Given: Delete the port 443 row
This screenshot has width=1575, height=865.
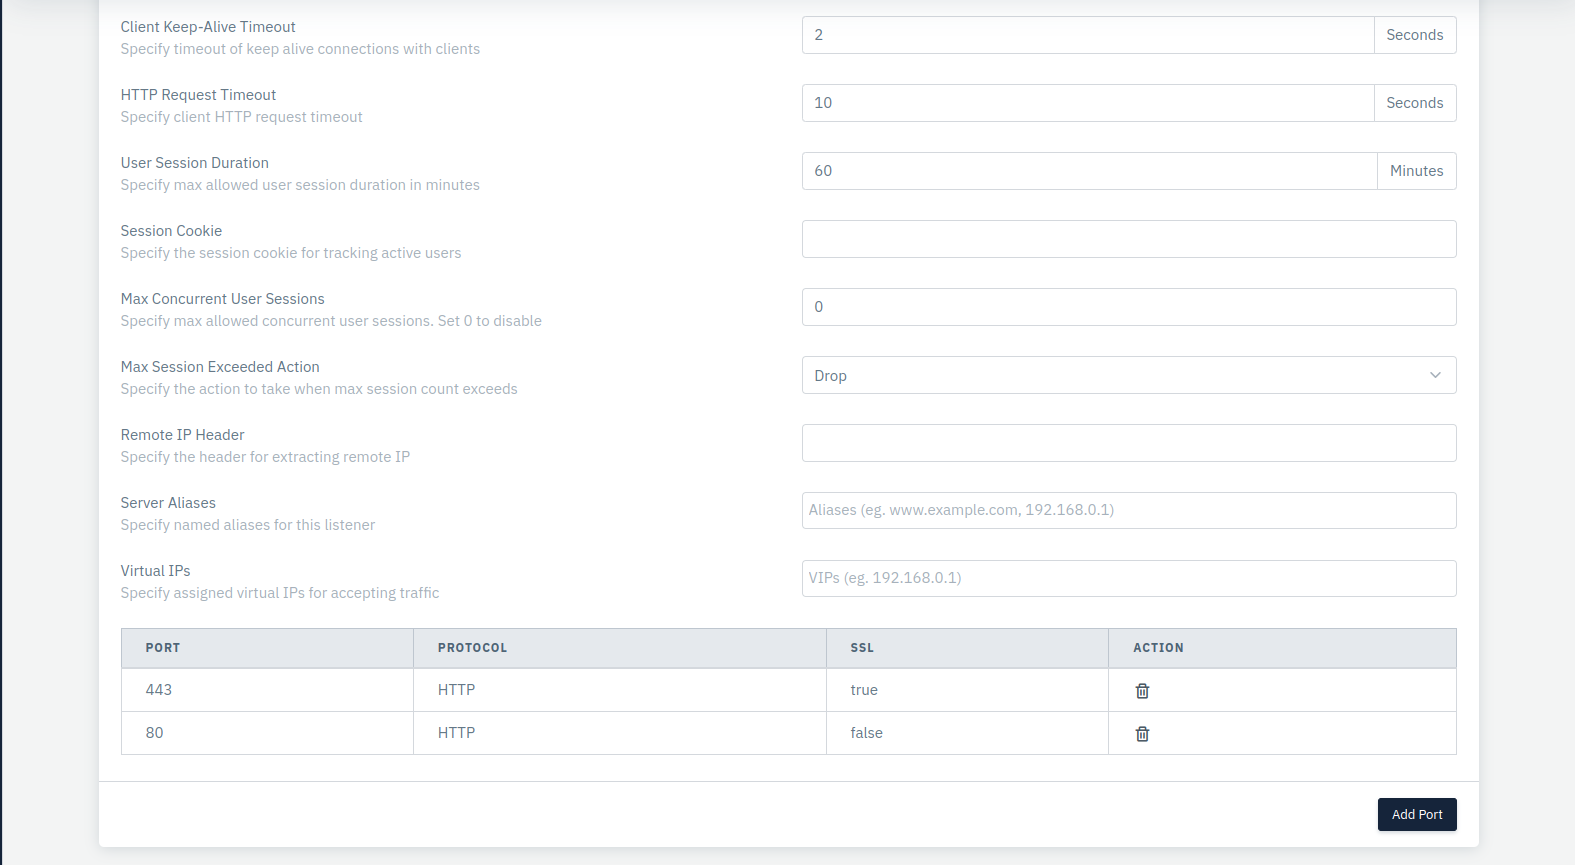Looking at the screenshot, I should [x=1142, y=691].
